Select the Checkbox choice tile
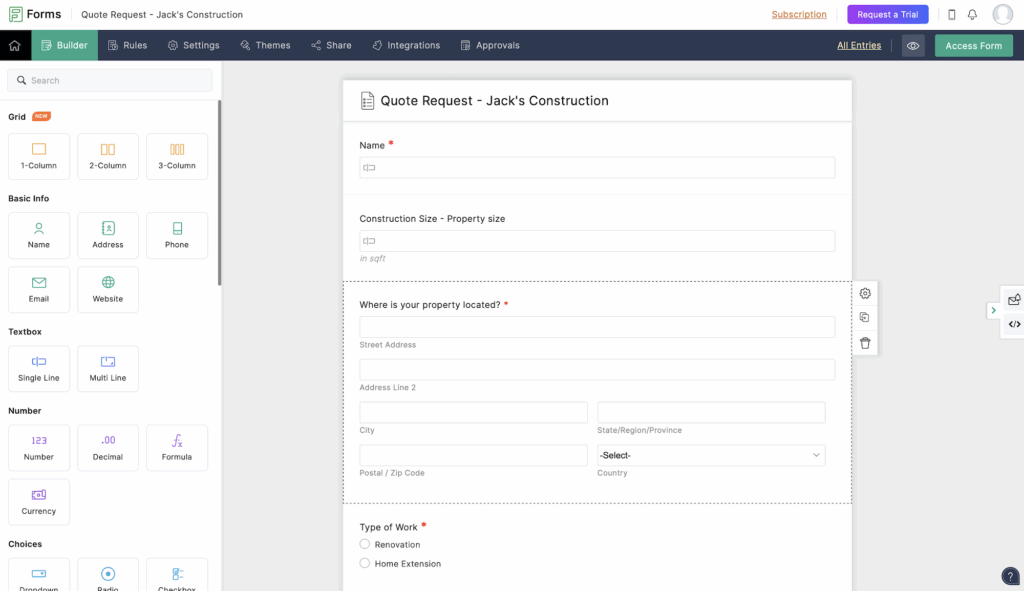 pos(177,575)
